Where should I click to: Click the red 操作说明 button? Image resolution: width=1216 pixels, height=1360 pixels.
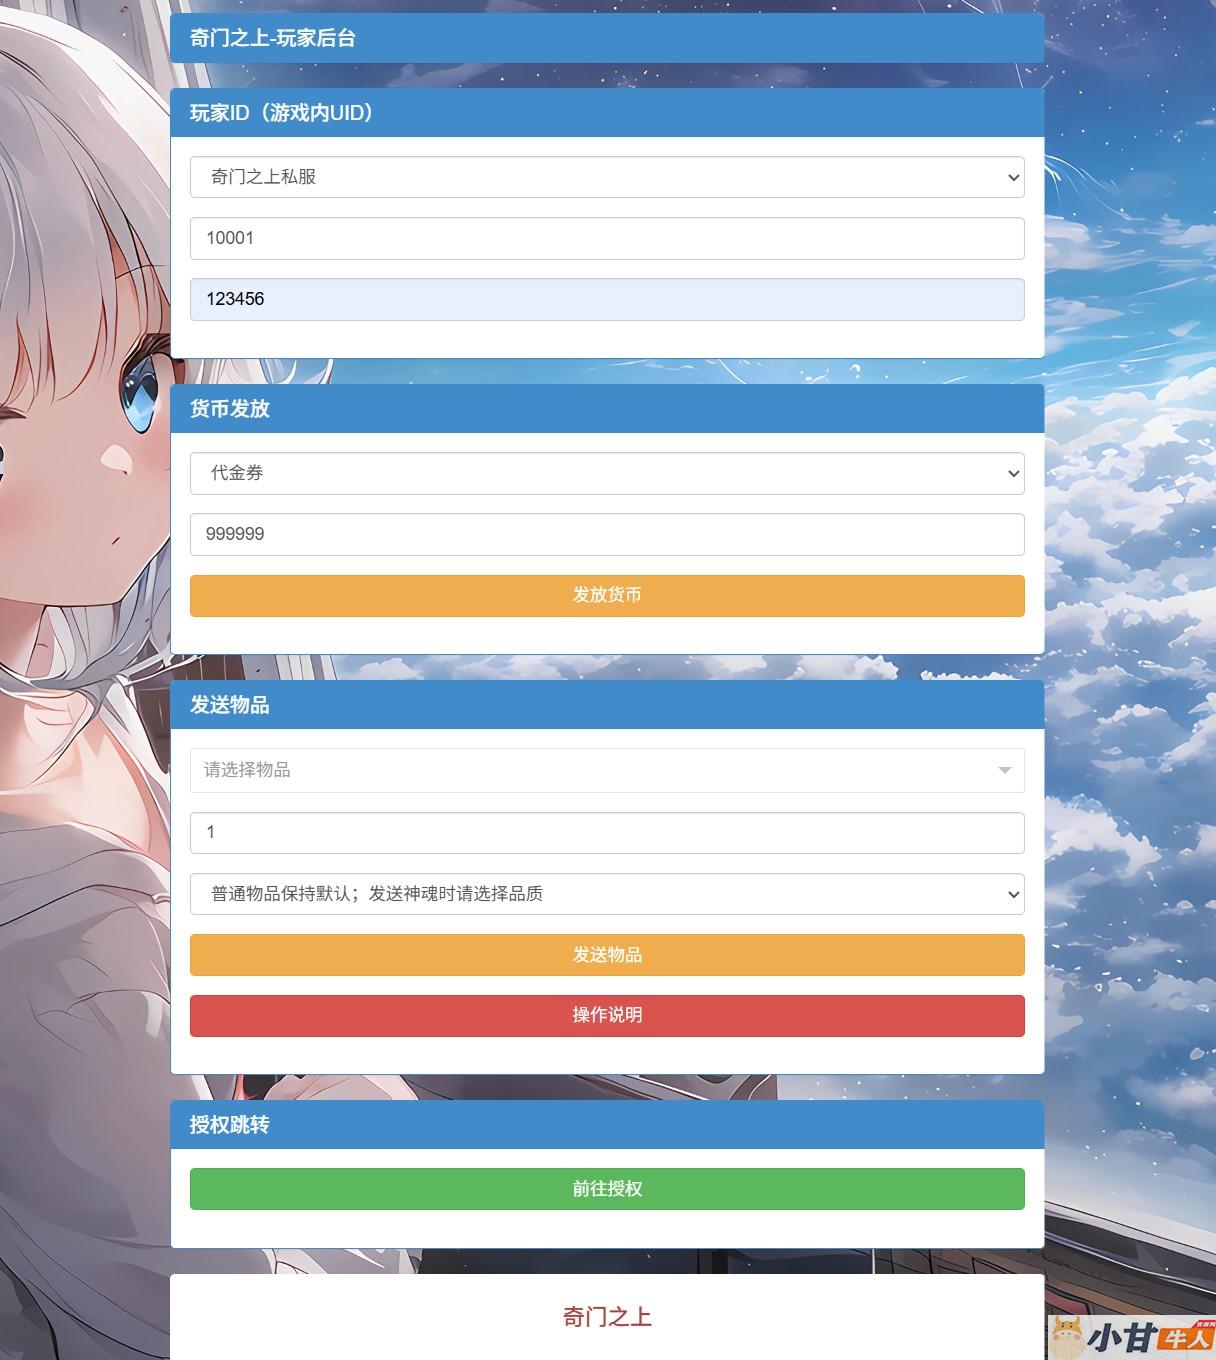(x=607, y=1015)
